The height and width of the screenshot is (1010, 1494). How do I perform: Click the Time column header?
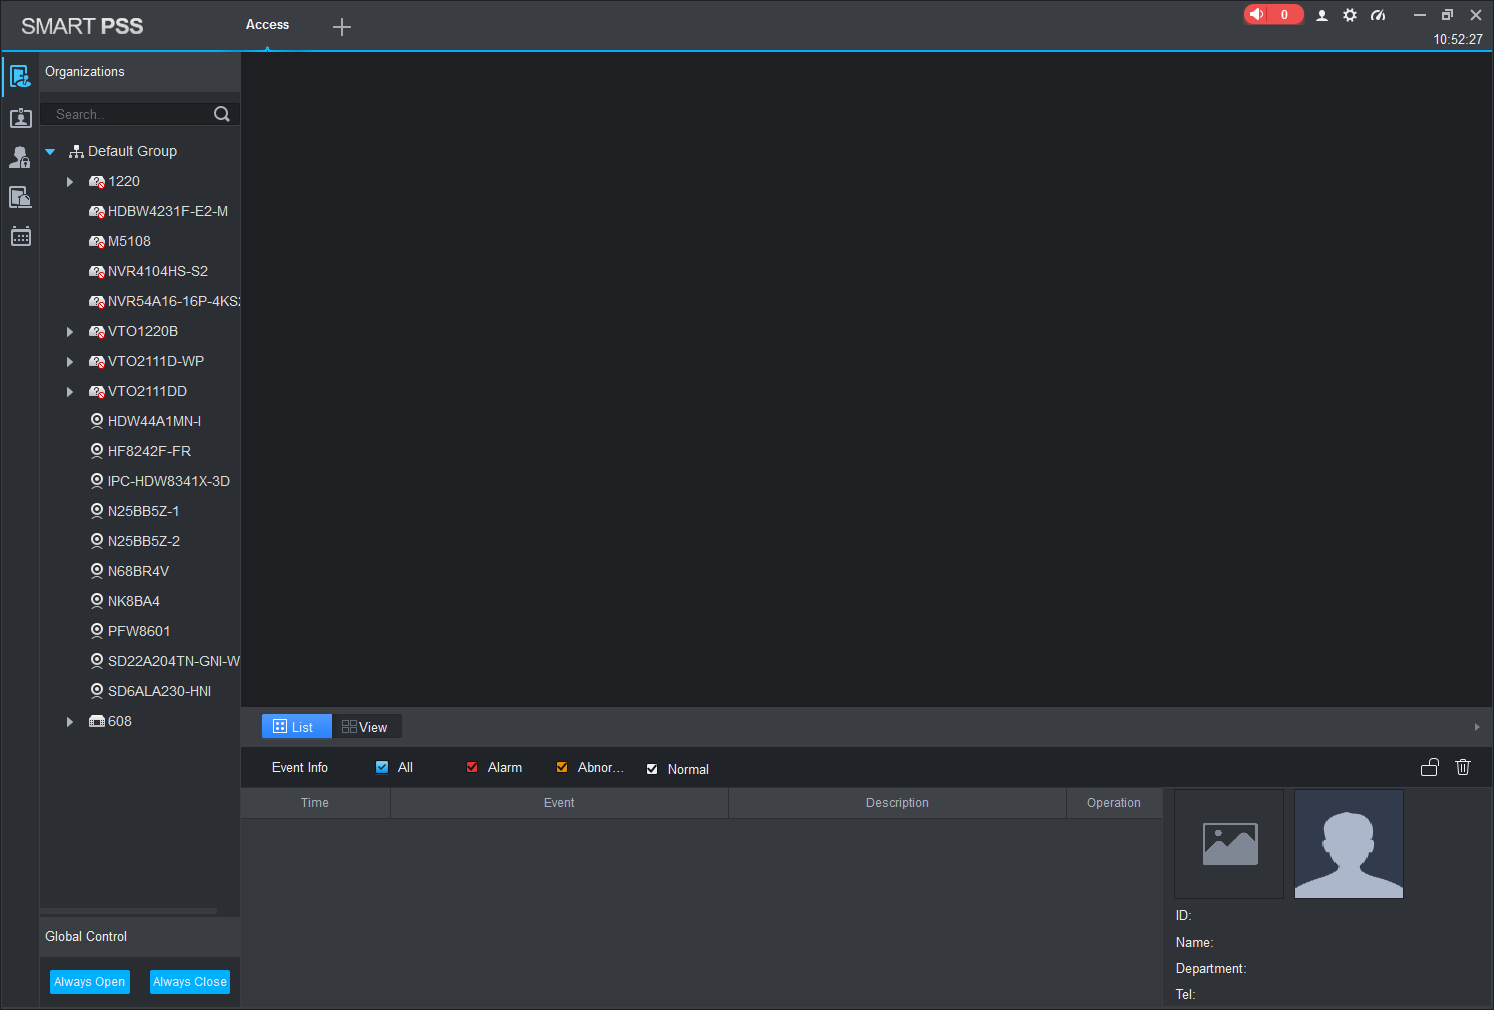(315, 803)
